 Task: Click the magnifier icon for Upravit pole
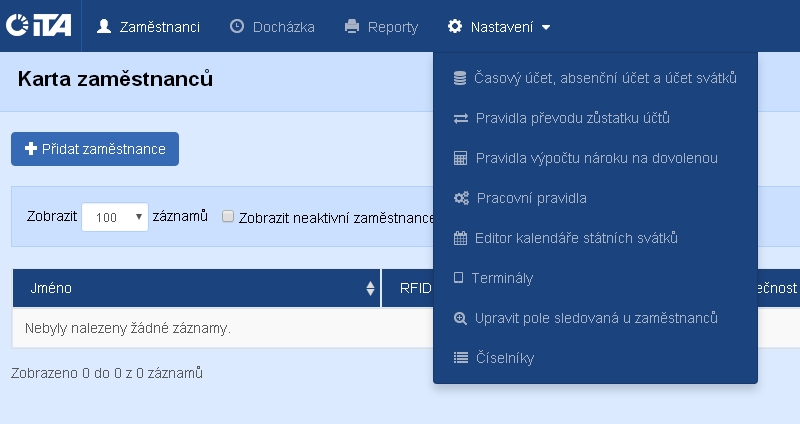click(x=460, y=318)
